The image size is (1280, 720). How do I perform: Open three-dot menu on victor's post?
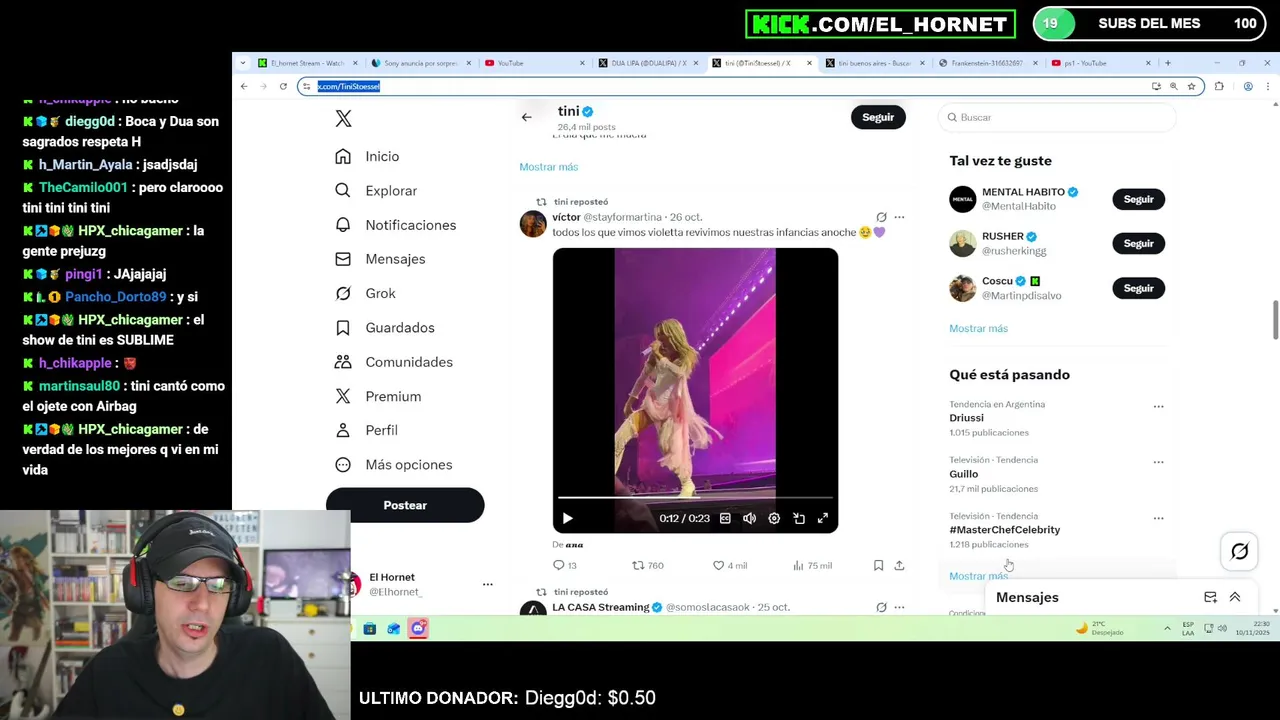(899, 217)
